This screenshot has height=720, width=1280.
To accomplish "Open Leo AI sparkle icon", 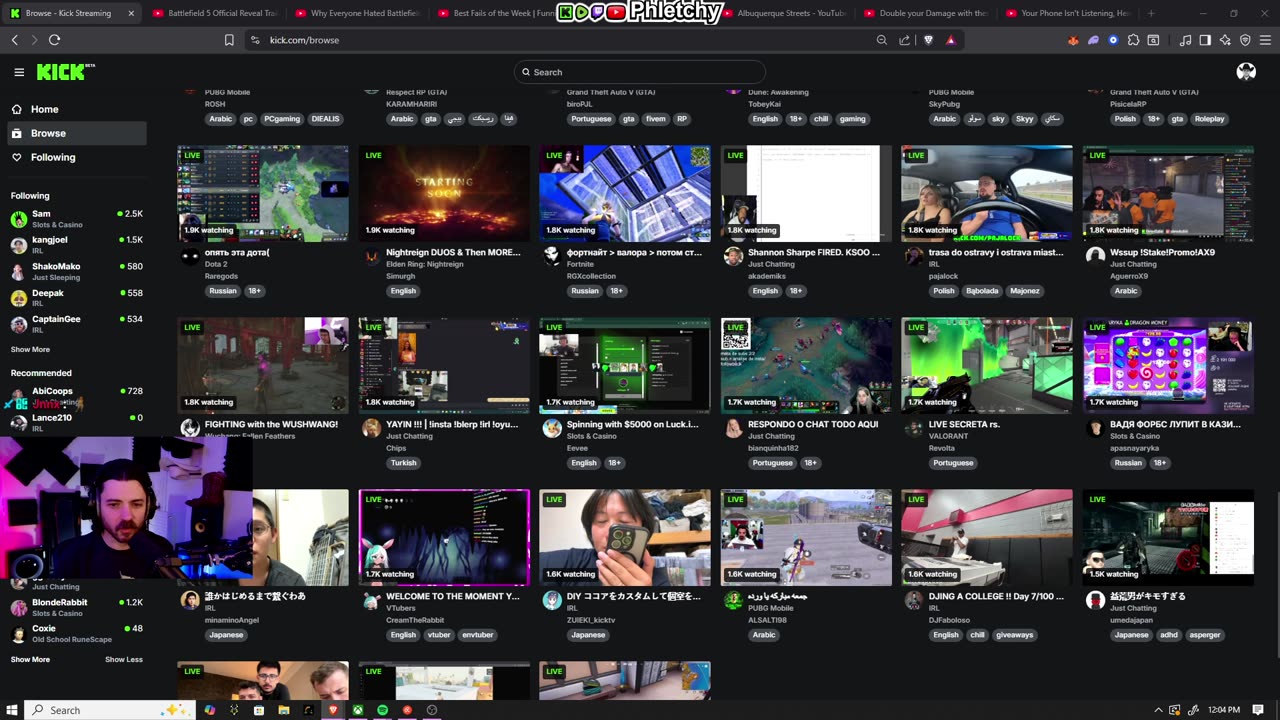I will [1225, 40].
